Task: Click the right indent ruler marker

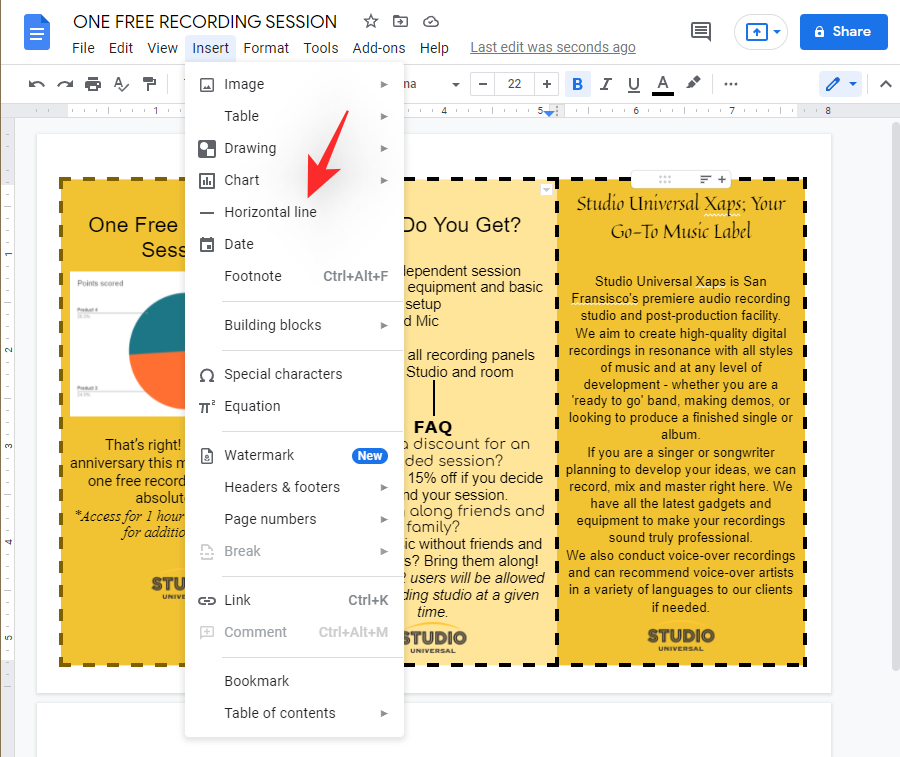Action: coord(549,113)
